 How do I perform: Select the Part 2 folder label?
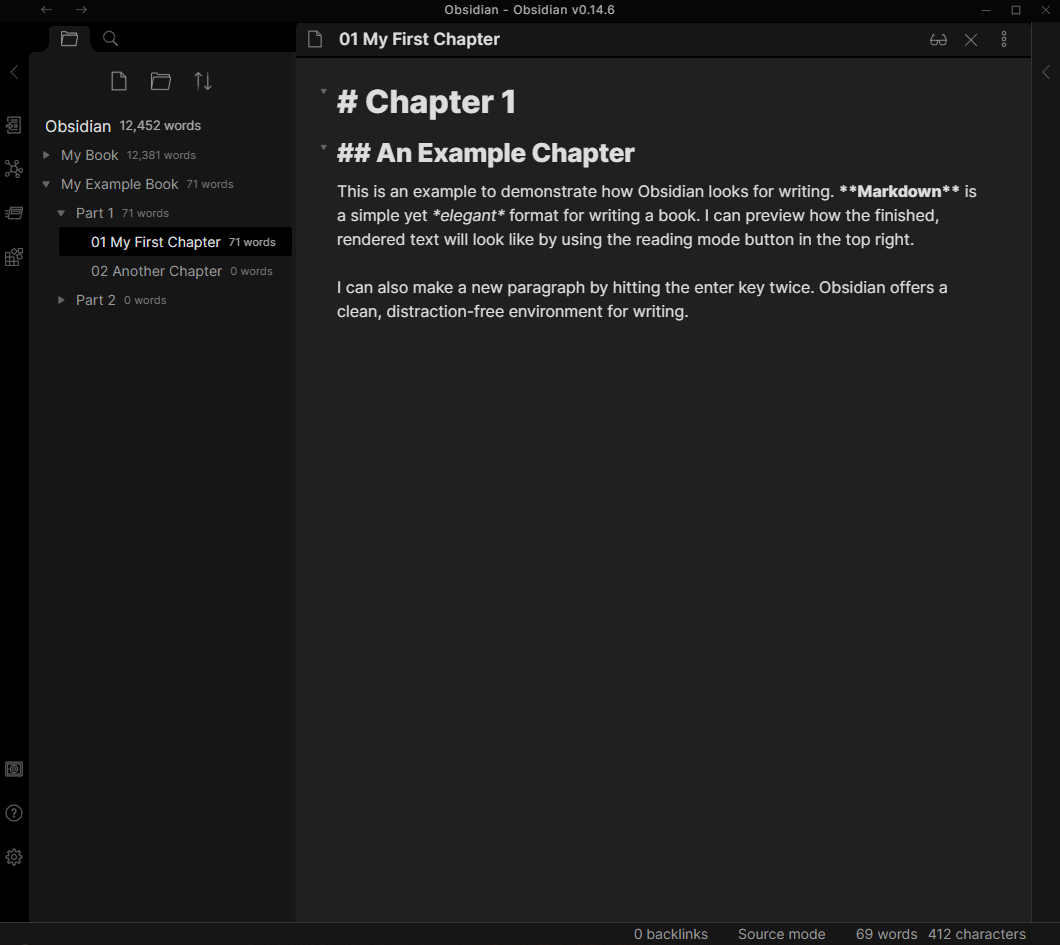tap(95, 299)
